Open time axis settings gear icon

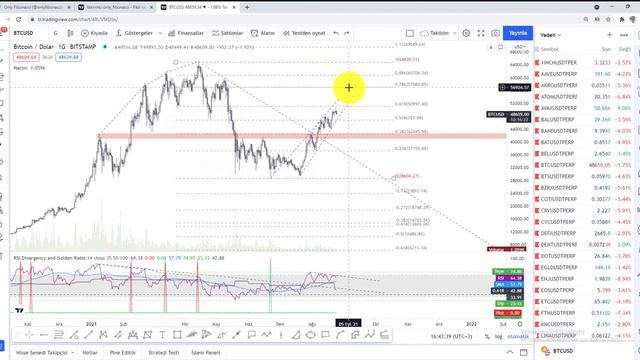point(520,324)
